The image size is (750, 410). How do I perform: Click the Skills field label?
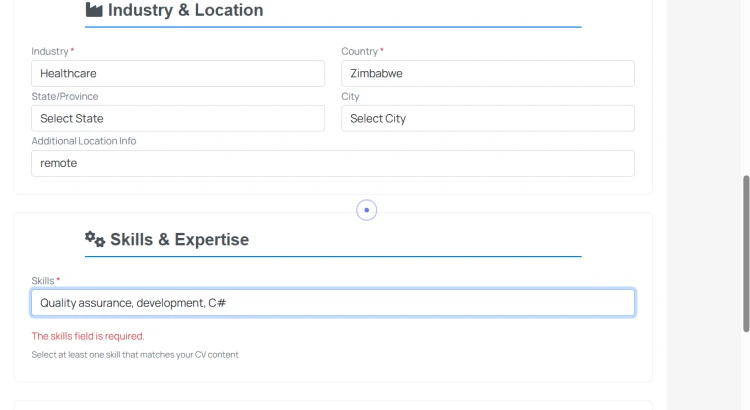[43, 281]
